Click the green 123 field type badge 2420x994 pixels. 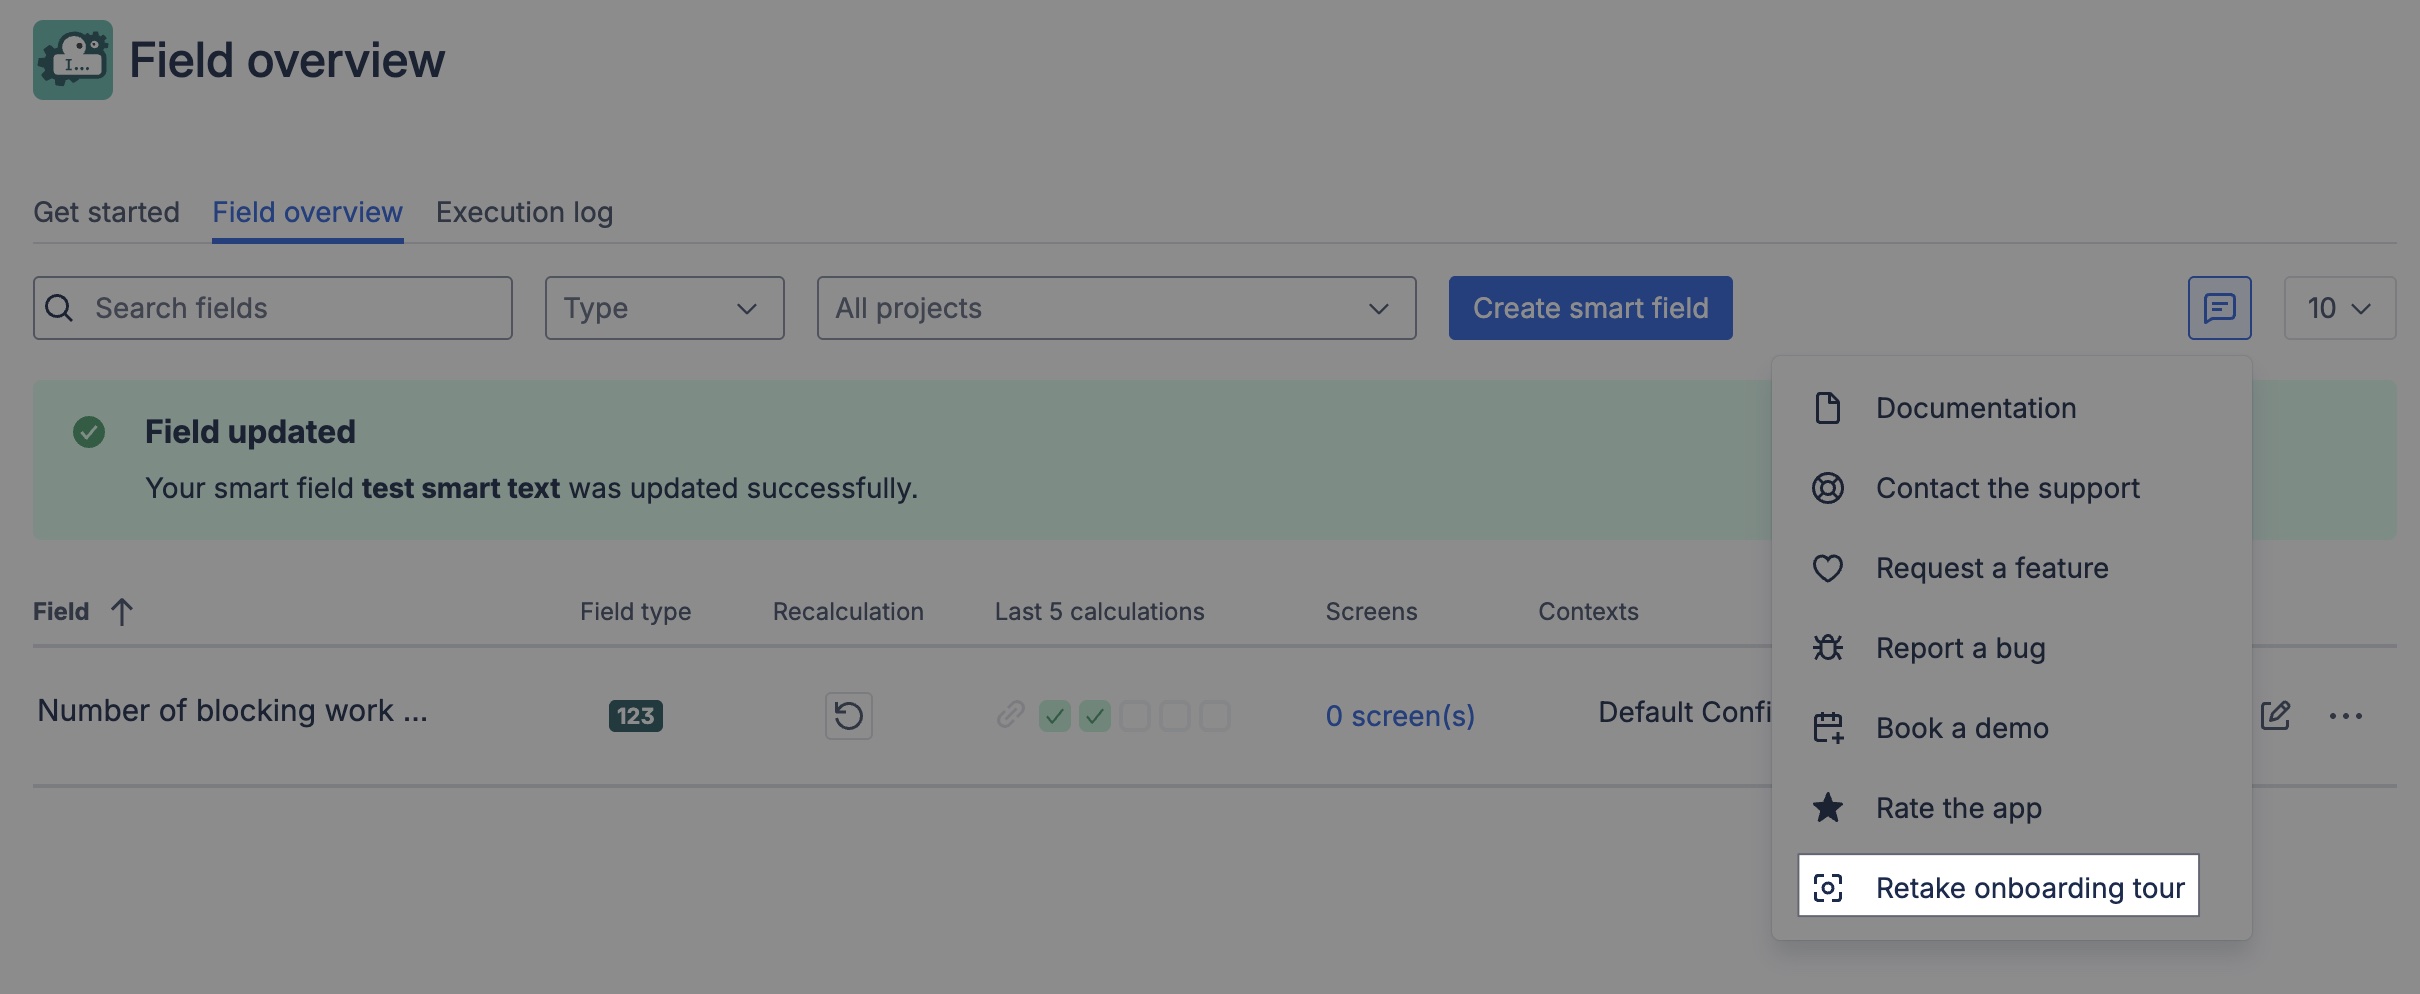click(635, 715)
